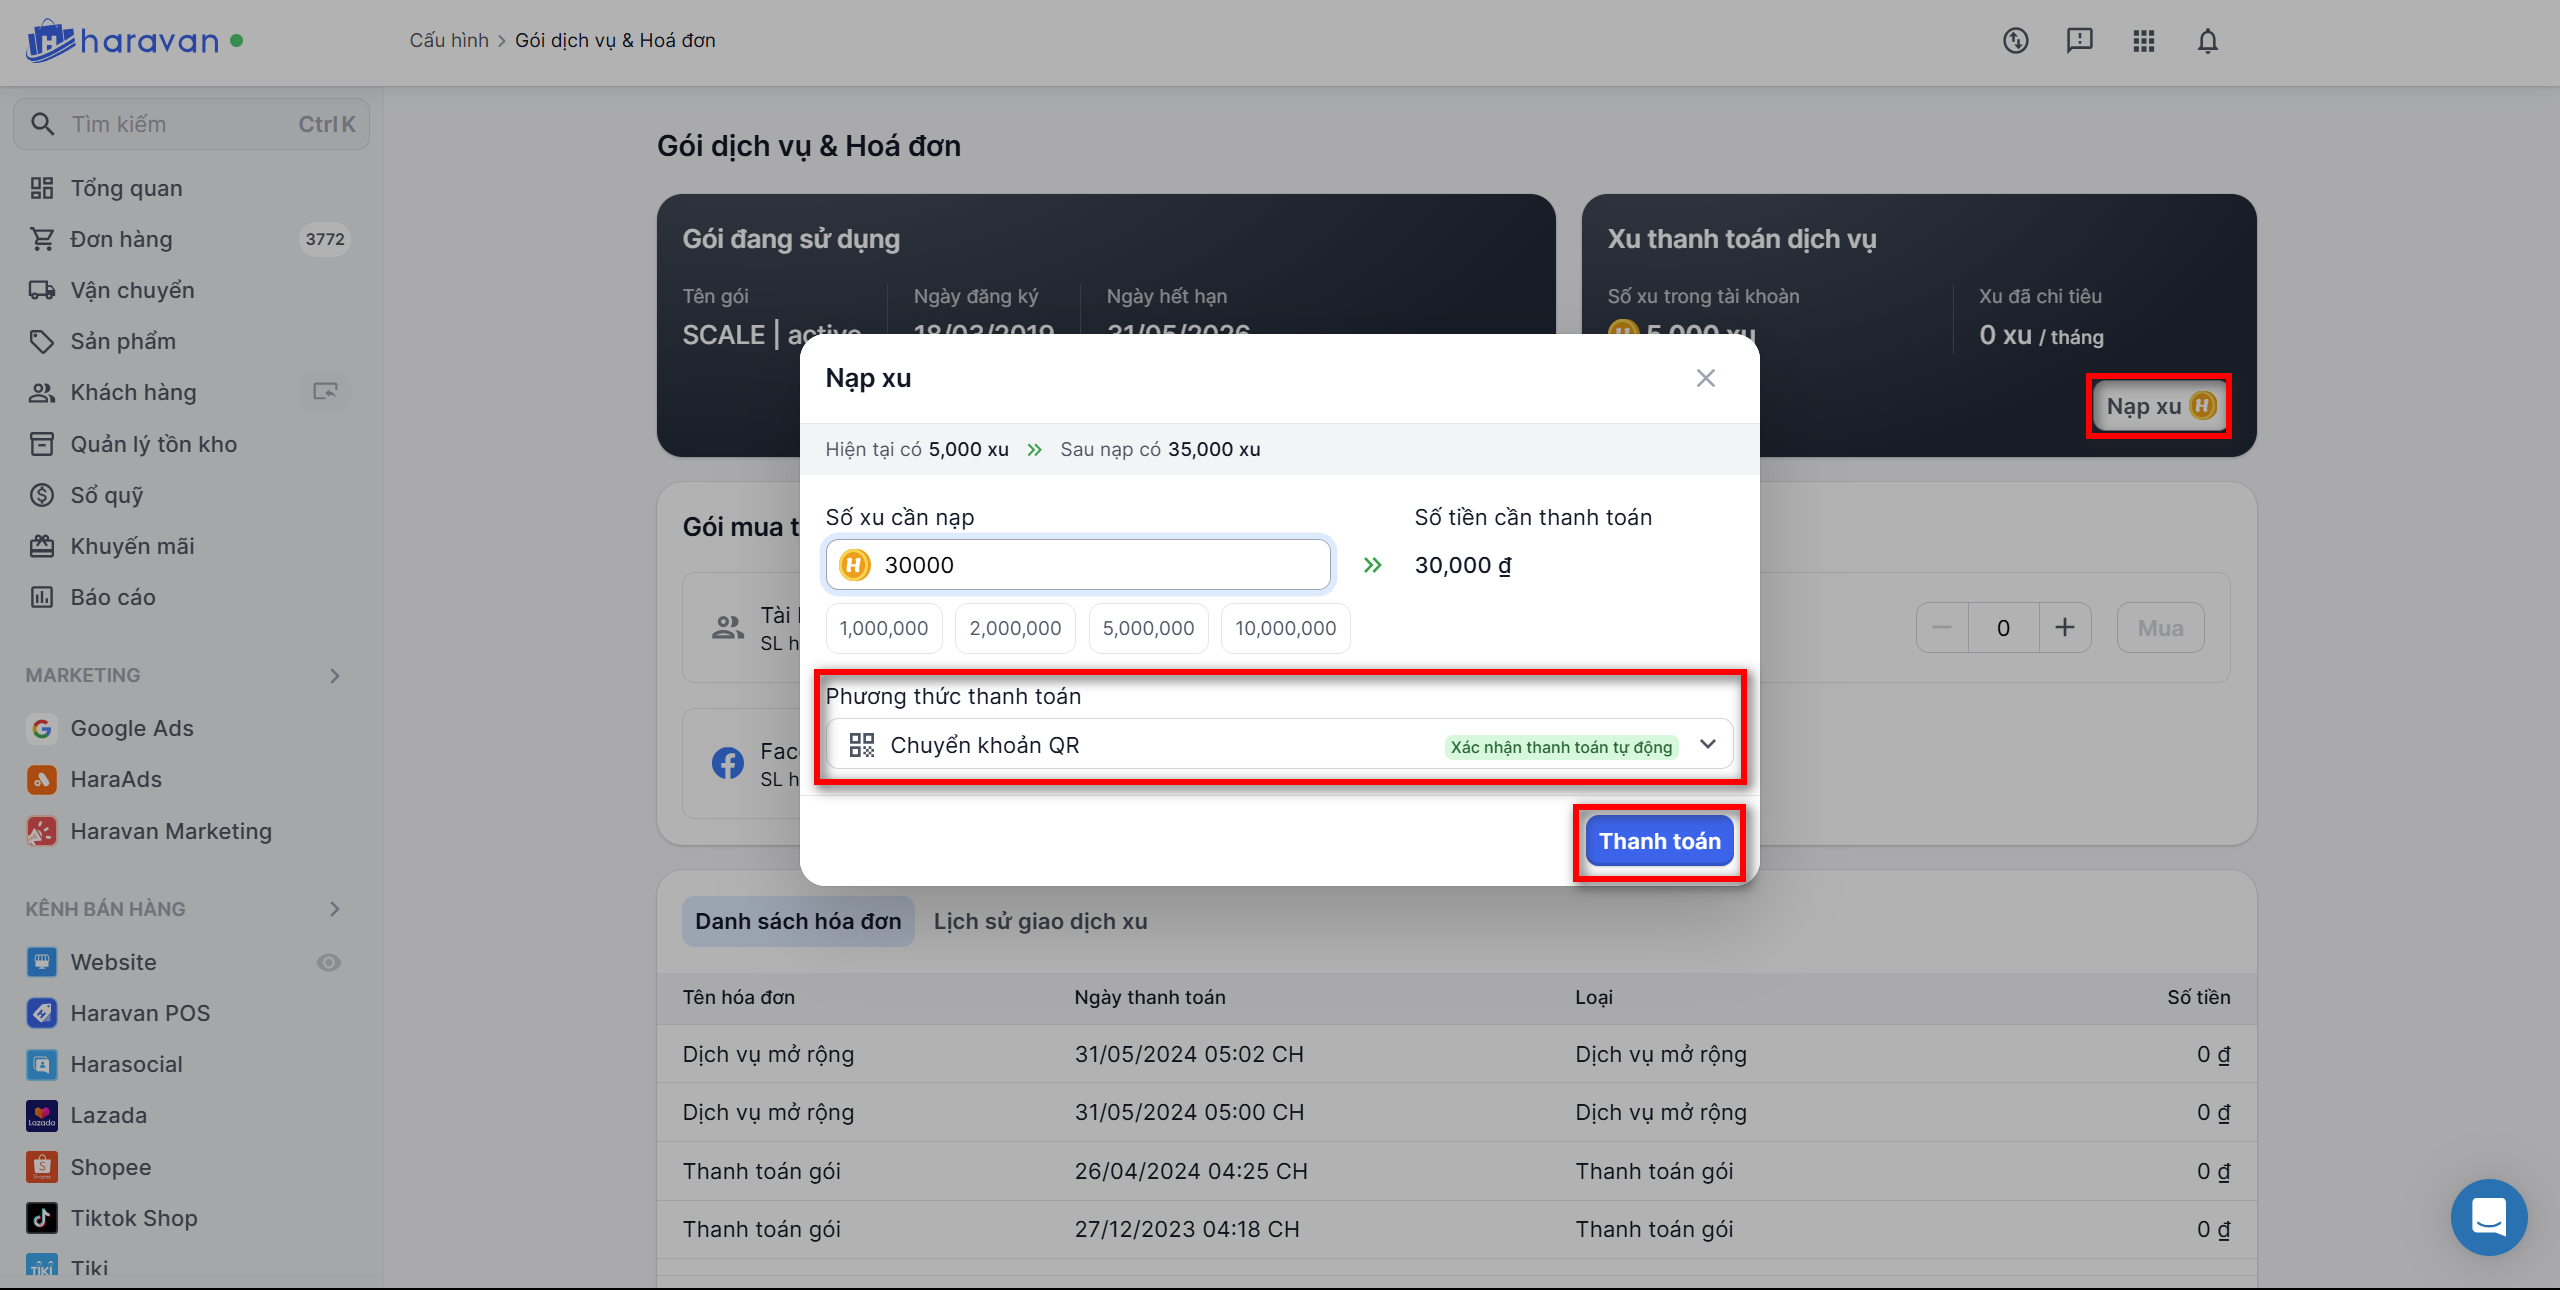This screenshot has height=1290, width=2560.
Task: Click the Thanh toán button
Action: (1659, 842)
